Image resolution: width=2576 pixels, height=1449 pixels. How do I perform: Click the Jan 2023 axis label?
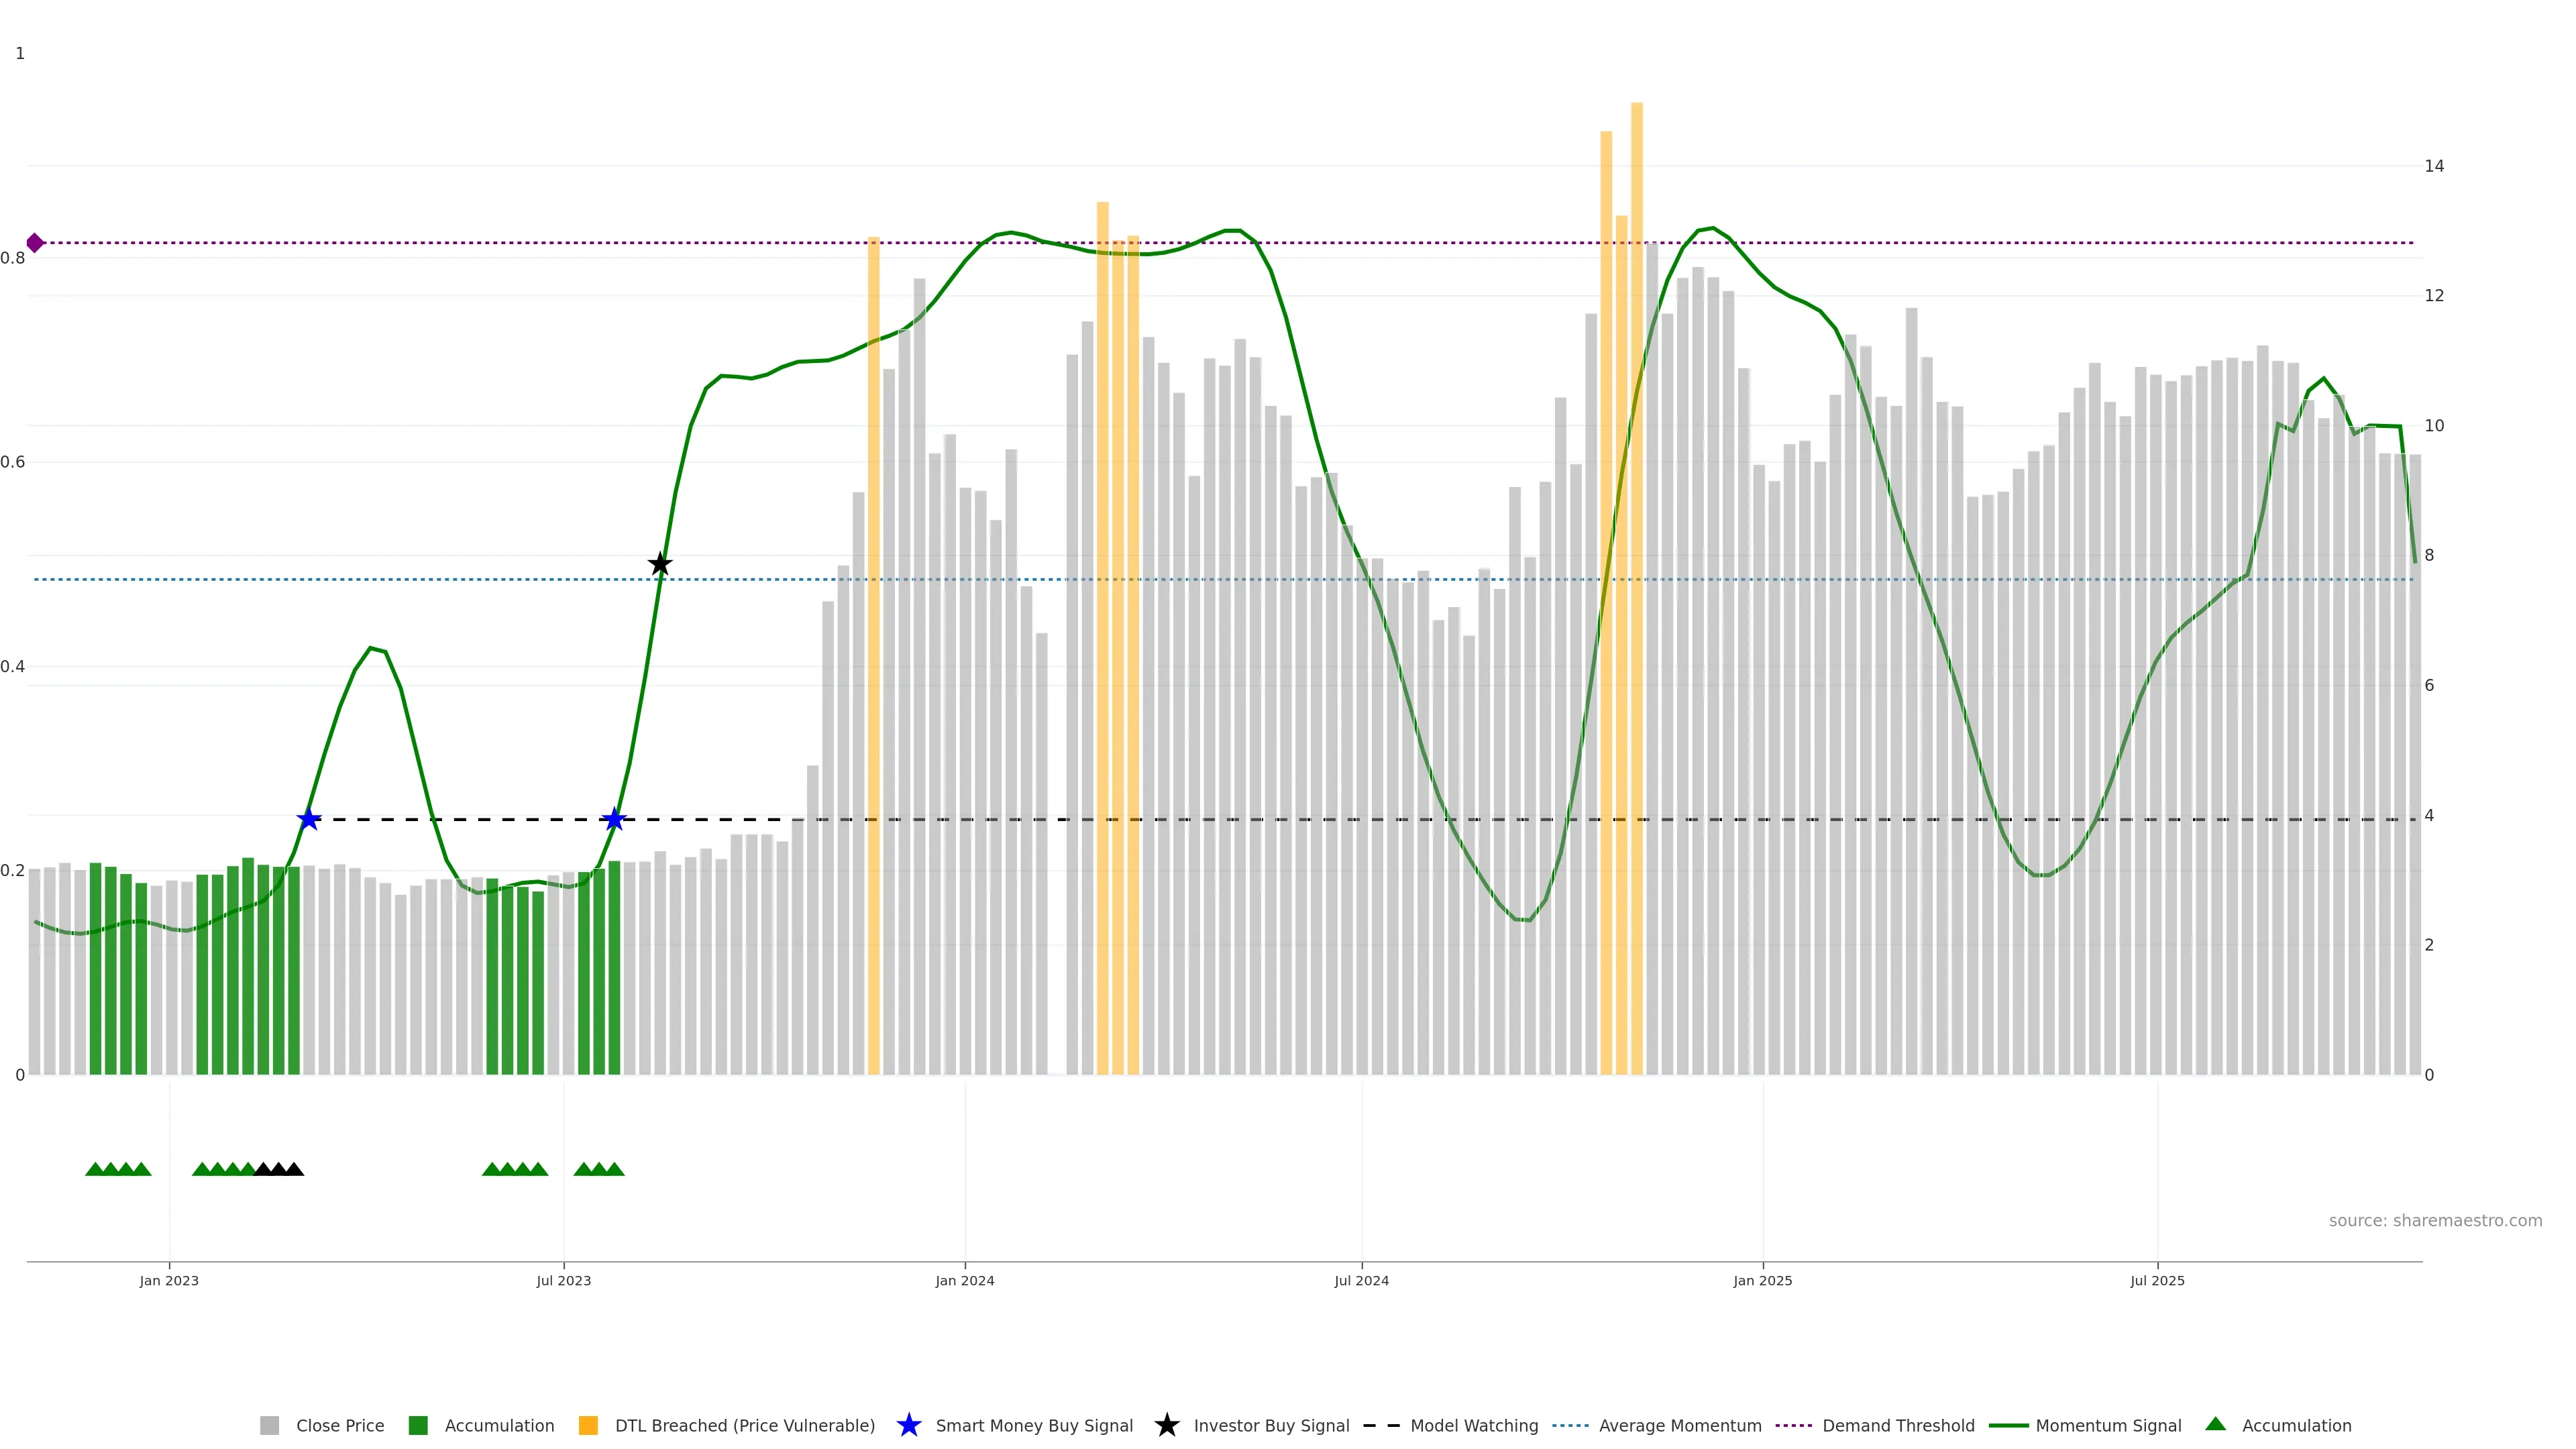[169, 1280]
